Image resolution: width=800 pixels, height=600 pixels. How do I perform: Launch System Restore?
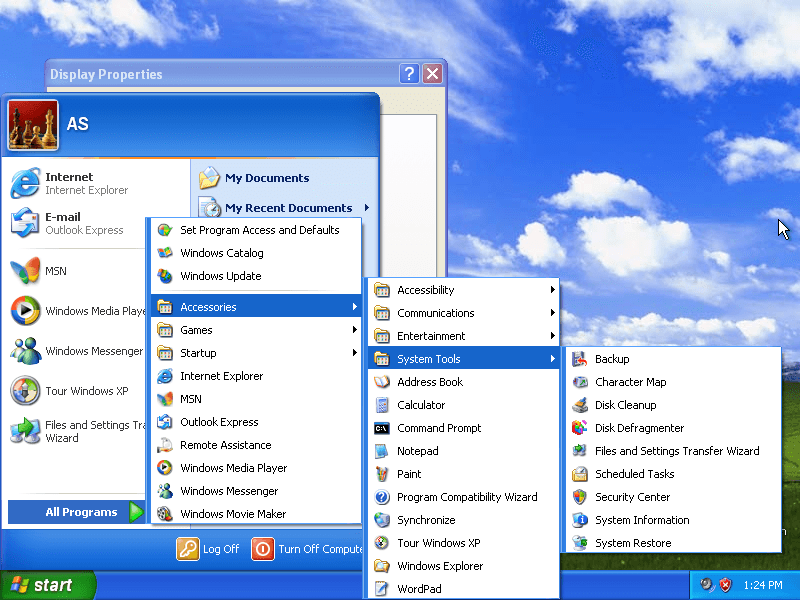coord(673,542)
